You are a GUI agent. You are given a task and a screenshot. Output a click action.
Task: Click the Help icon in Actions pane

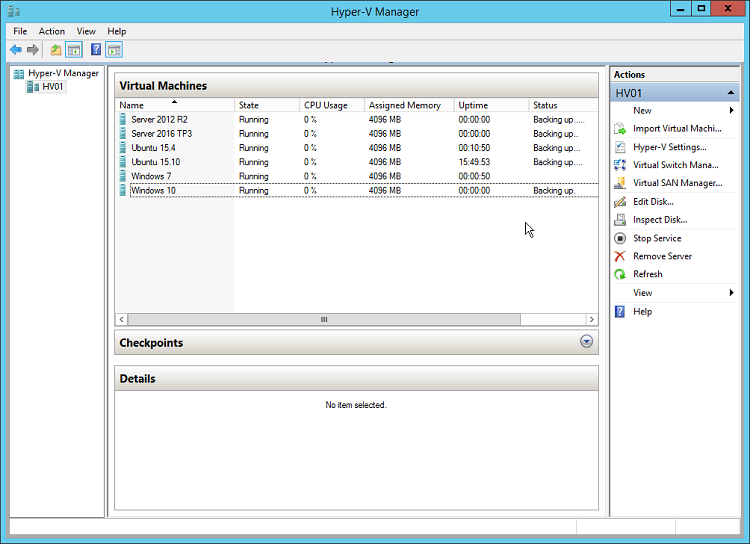tap(620, 311)
